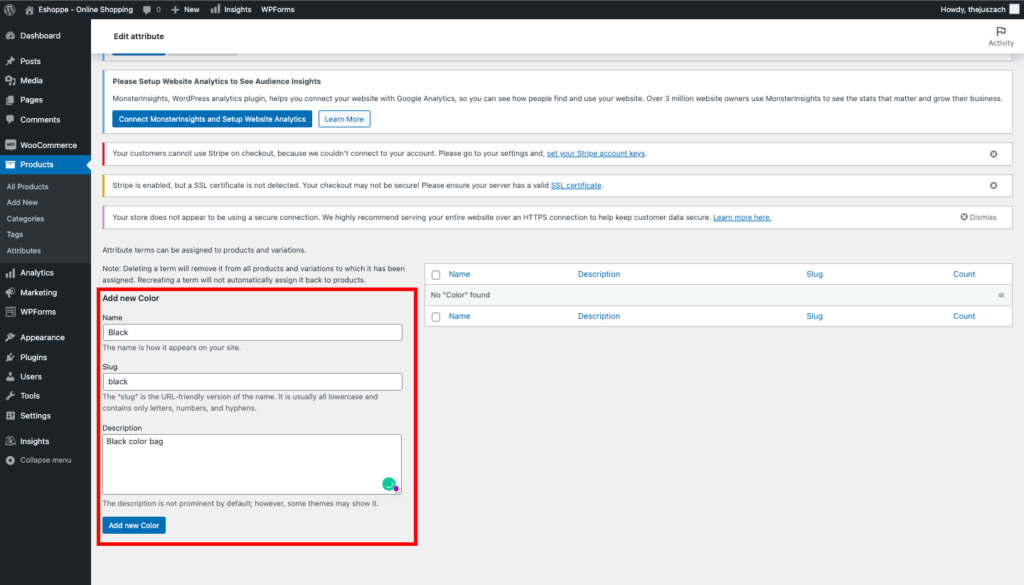Sort by Slug in table header
The image size is (1024, 585).
coord(814,274)
